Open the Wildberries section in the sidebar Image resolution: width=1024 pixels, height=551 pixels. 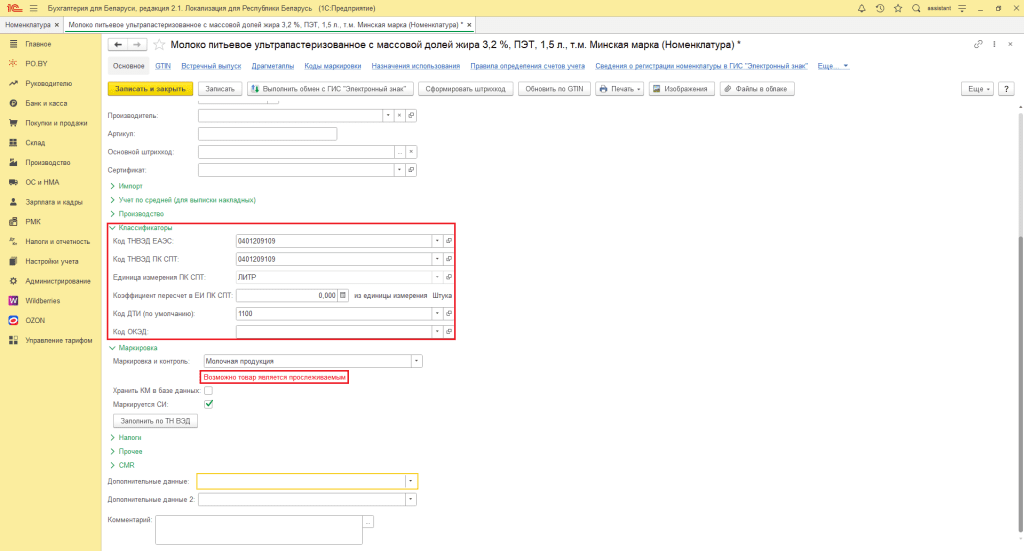pos(46,300)
